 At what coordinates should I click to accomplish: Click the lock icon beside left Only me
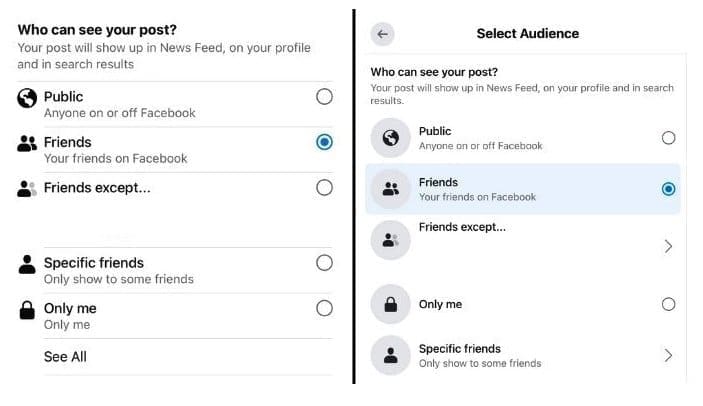pyautogui.click(x=27, y=311)
